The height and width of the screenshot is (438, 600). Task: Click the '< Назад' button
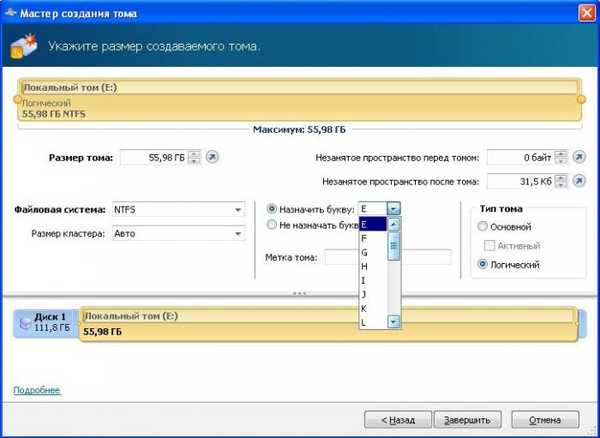tap(398, 420)
